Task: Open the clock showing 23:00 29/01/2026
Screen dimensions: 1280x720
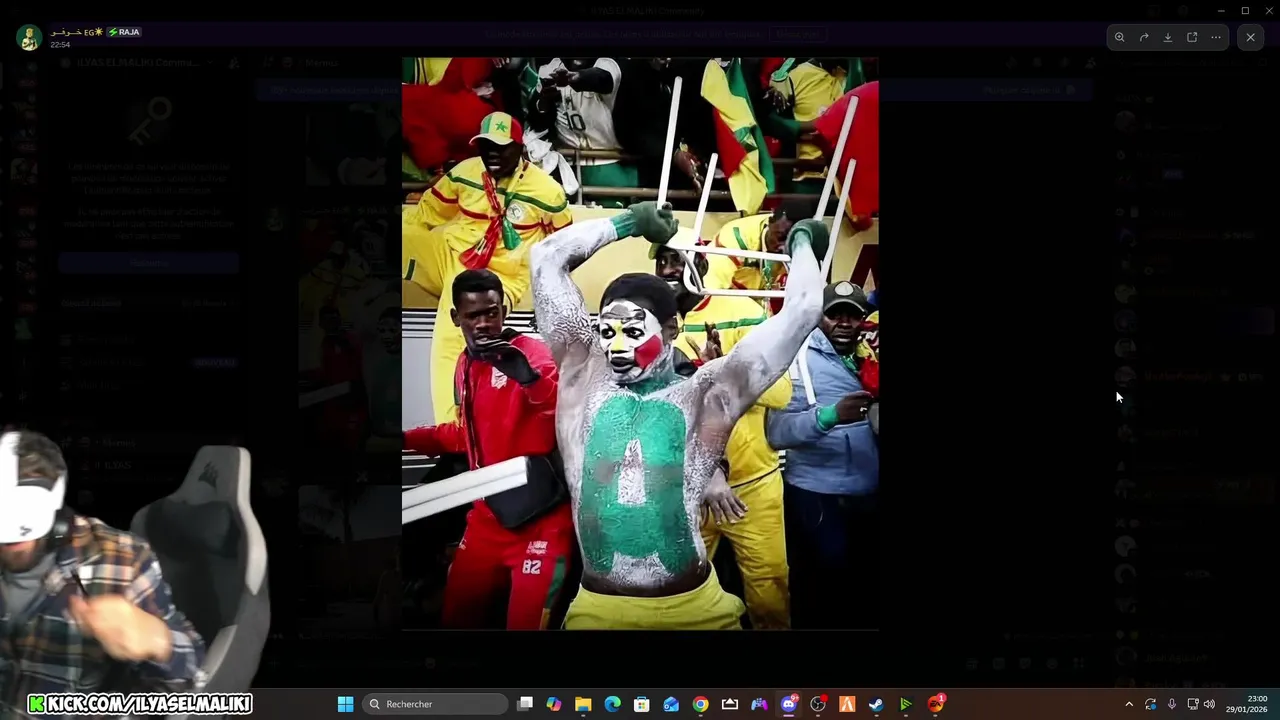Action: [x=1247, y=704]
